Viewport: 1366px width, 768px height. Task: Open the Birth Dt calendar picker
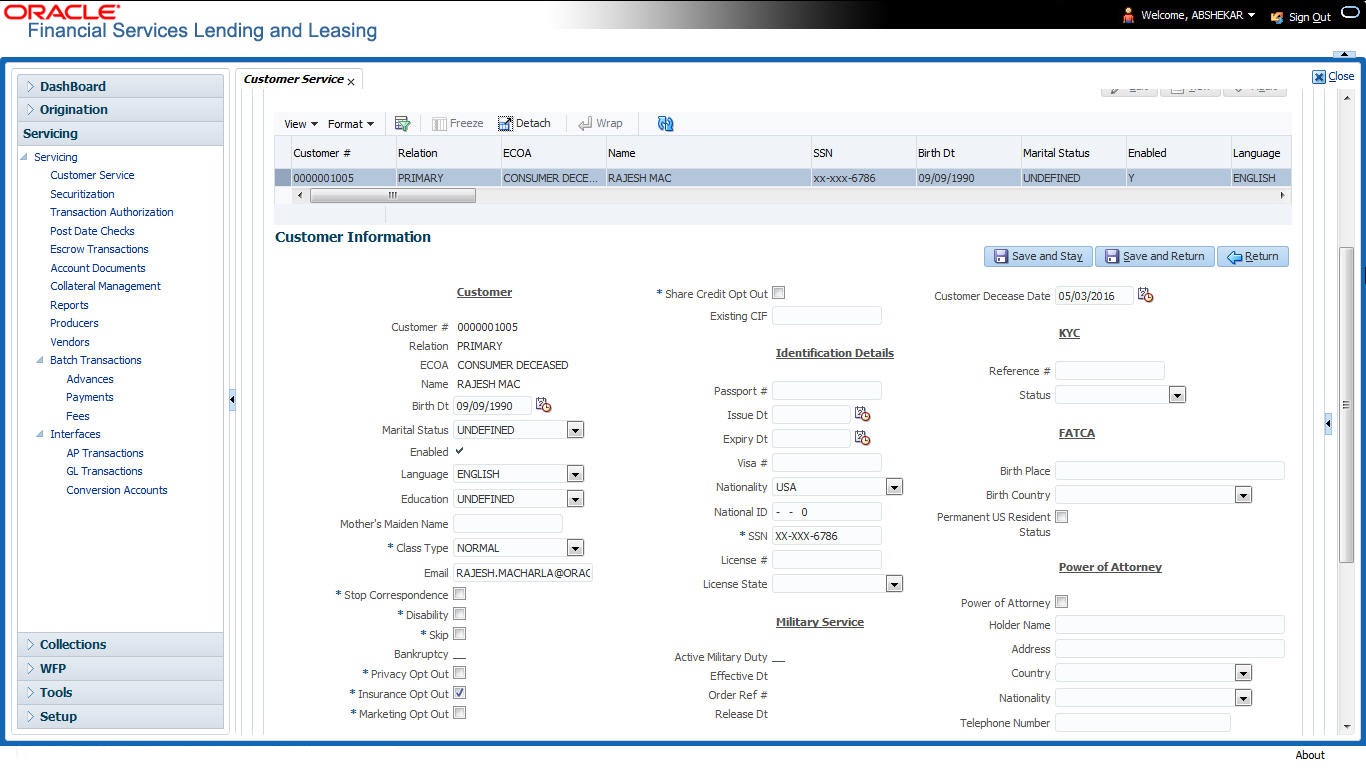(x=543, y=405)
